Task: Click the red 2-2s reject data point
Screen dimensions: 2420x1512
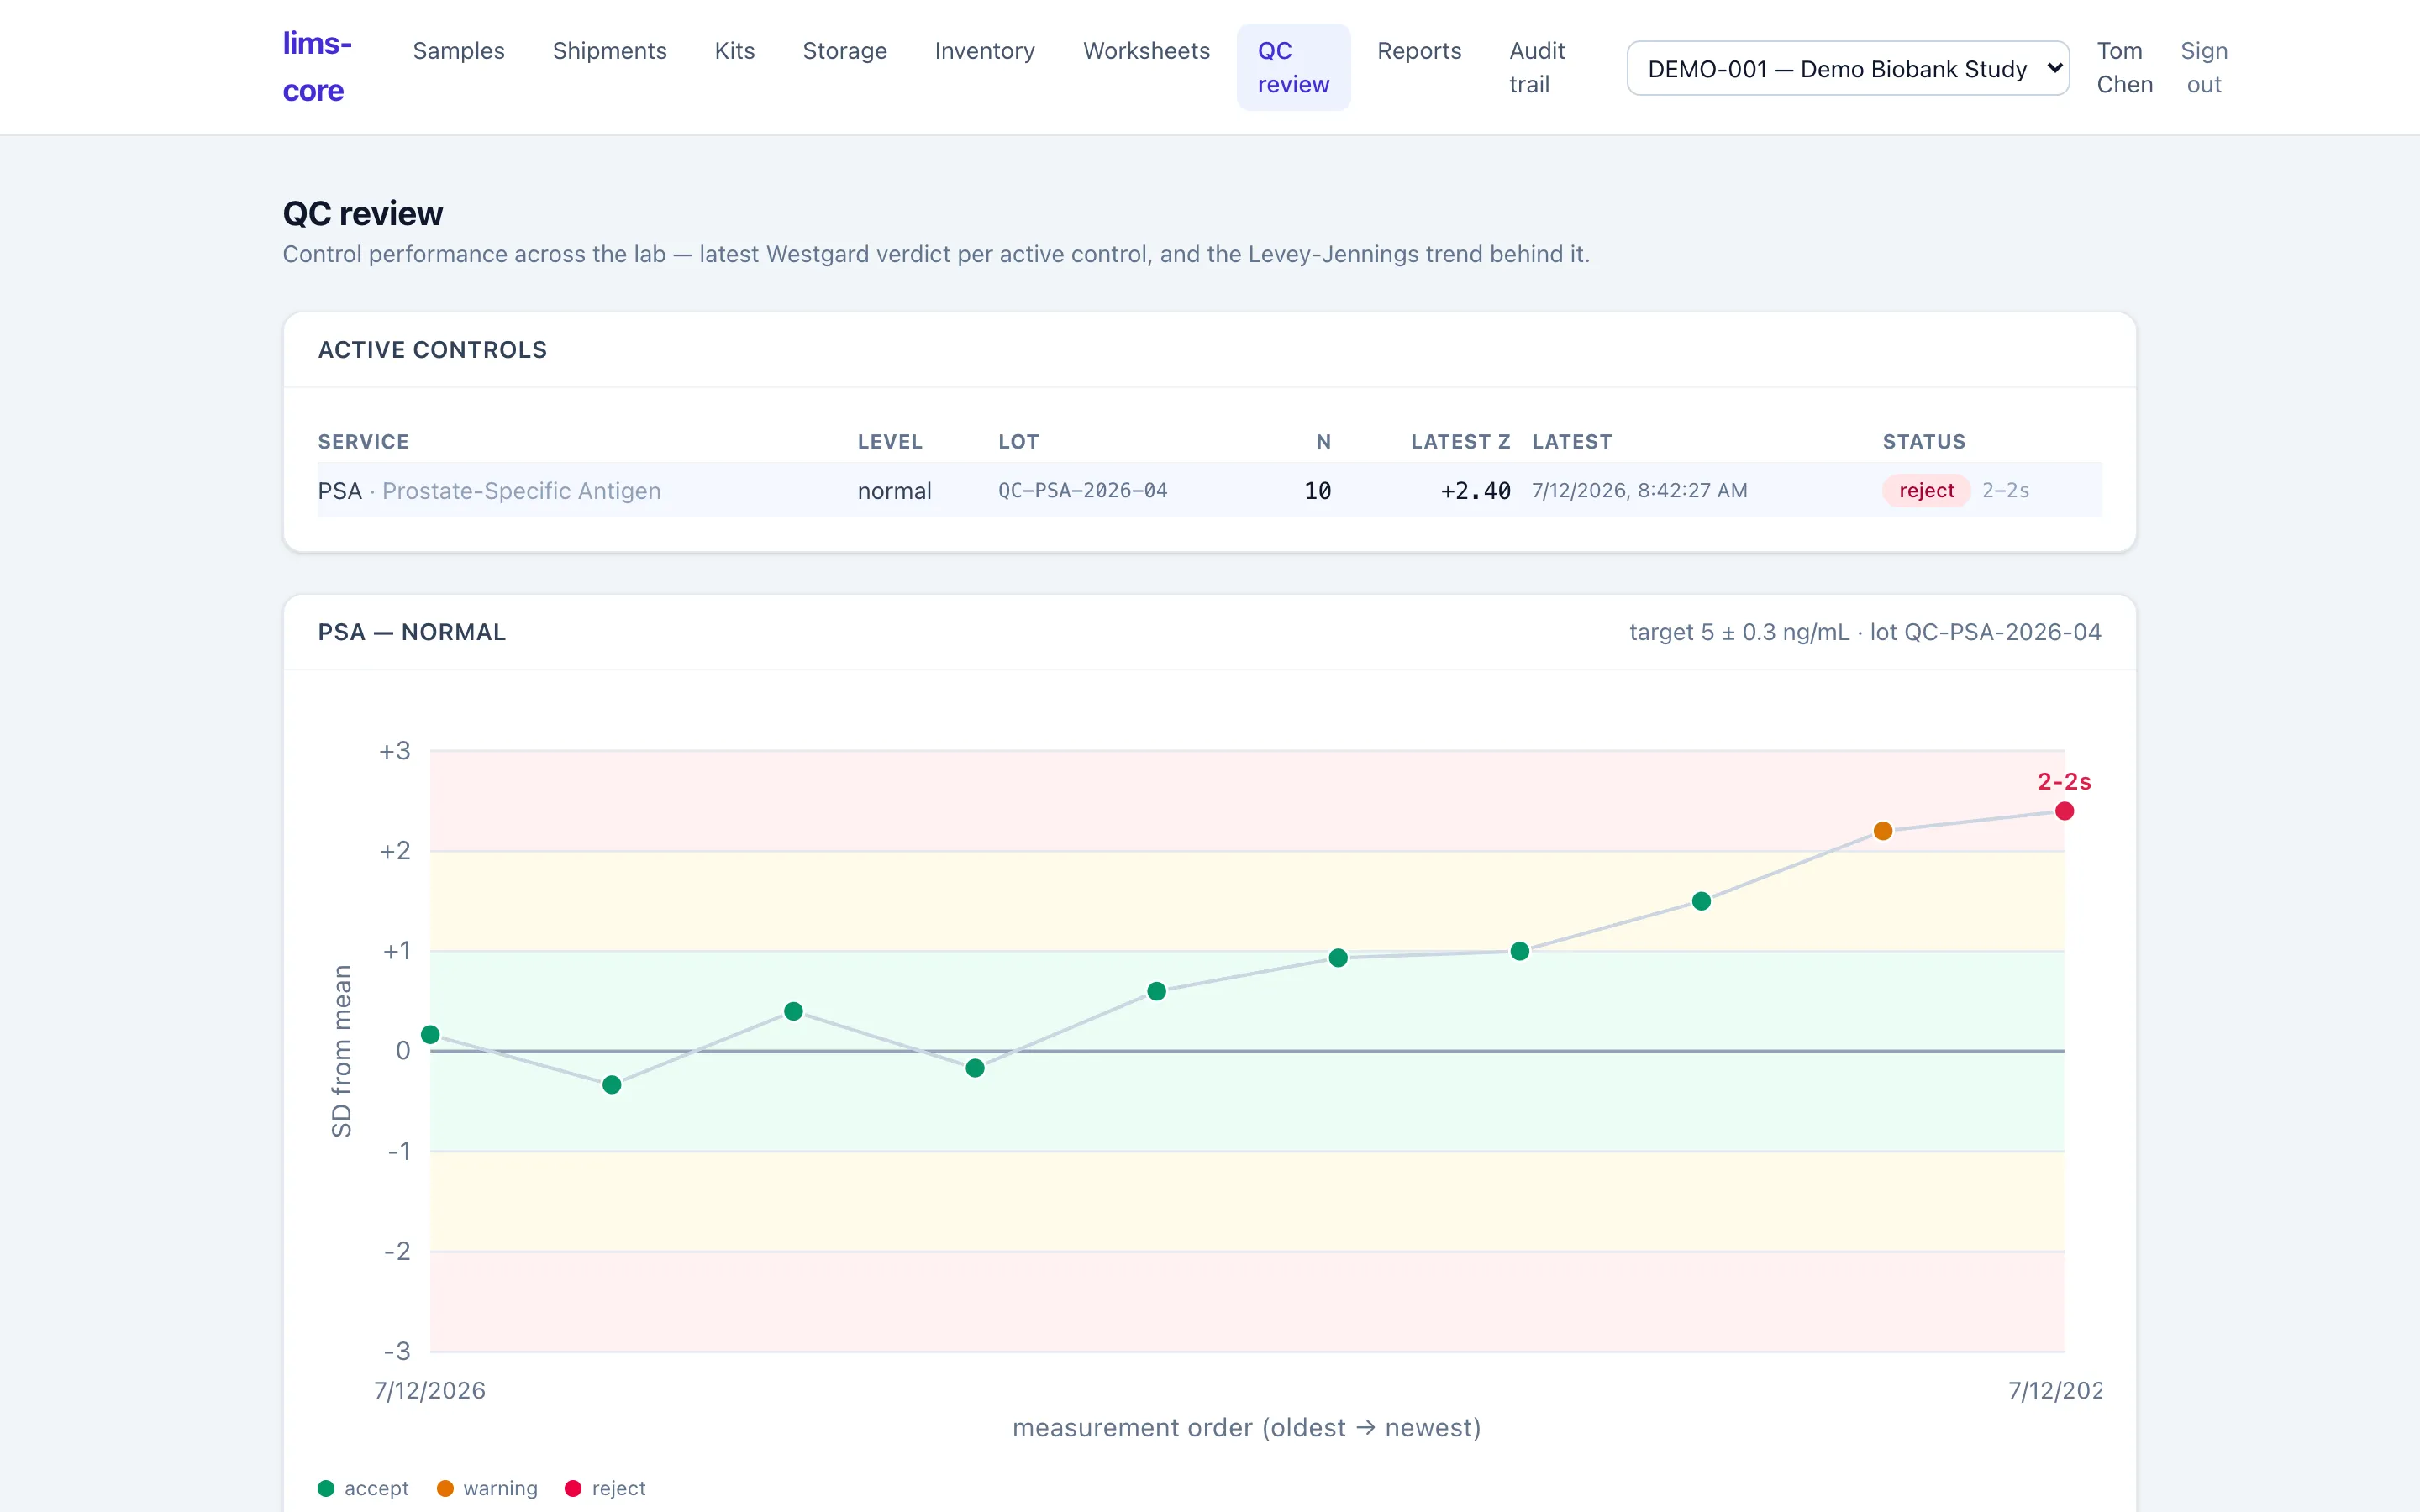Action: point(2065,811)
